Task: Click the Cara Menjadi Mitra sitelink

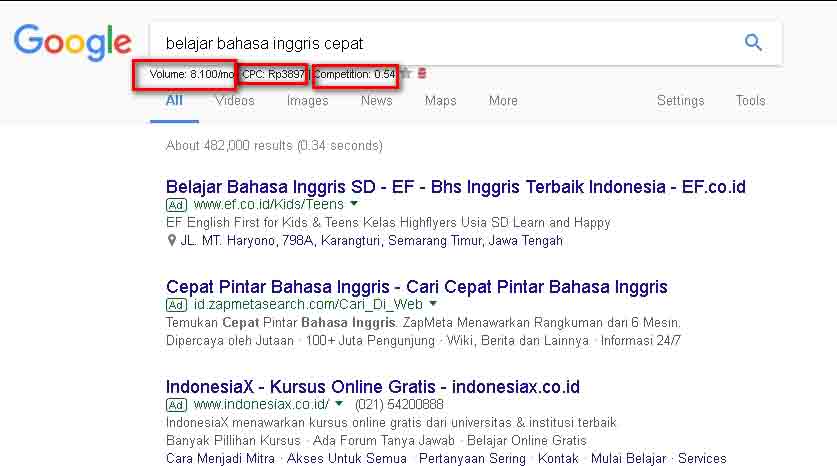Action: coord(220,459)
